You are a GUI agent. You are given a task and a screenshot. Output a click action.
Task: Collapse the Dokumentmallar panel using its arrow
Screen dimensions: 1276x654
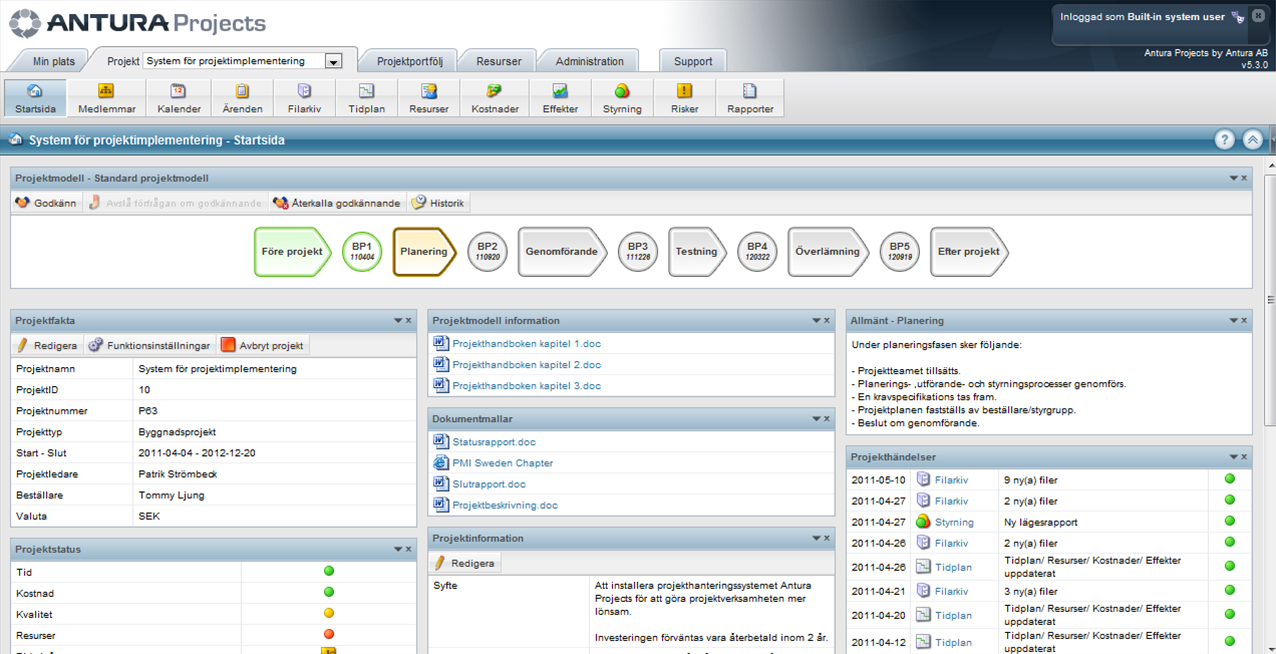[816, 420]
